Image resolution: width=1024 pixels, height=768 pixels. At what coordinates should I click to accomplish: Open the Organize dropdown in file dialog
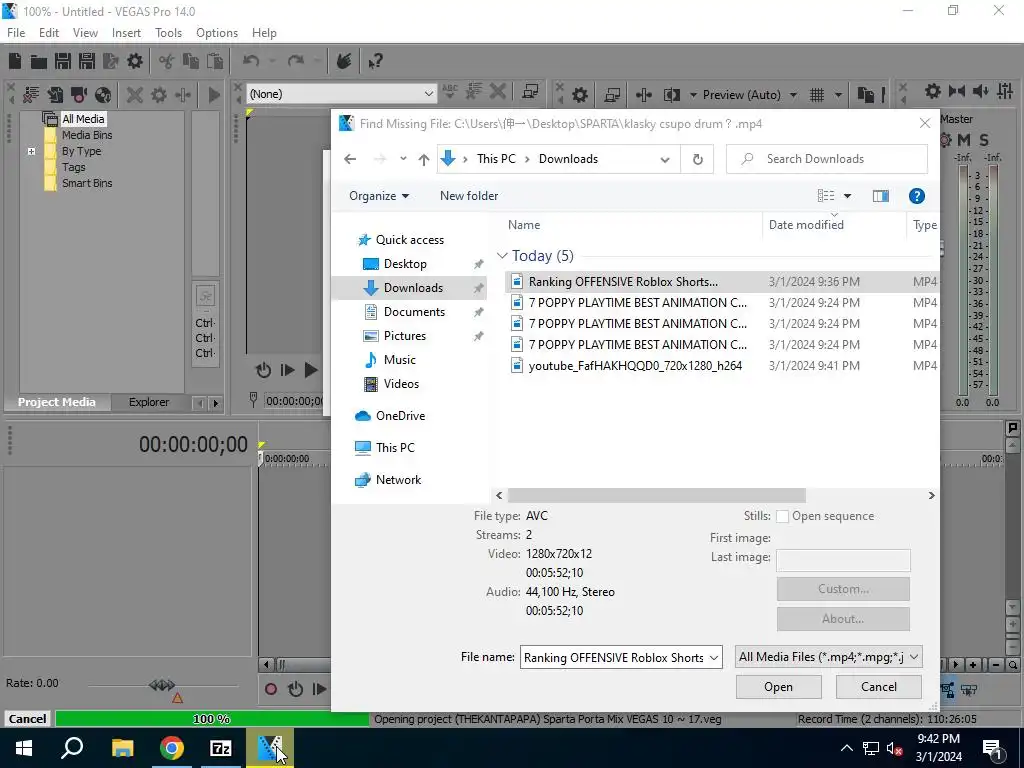click(x=379, y=196)
